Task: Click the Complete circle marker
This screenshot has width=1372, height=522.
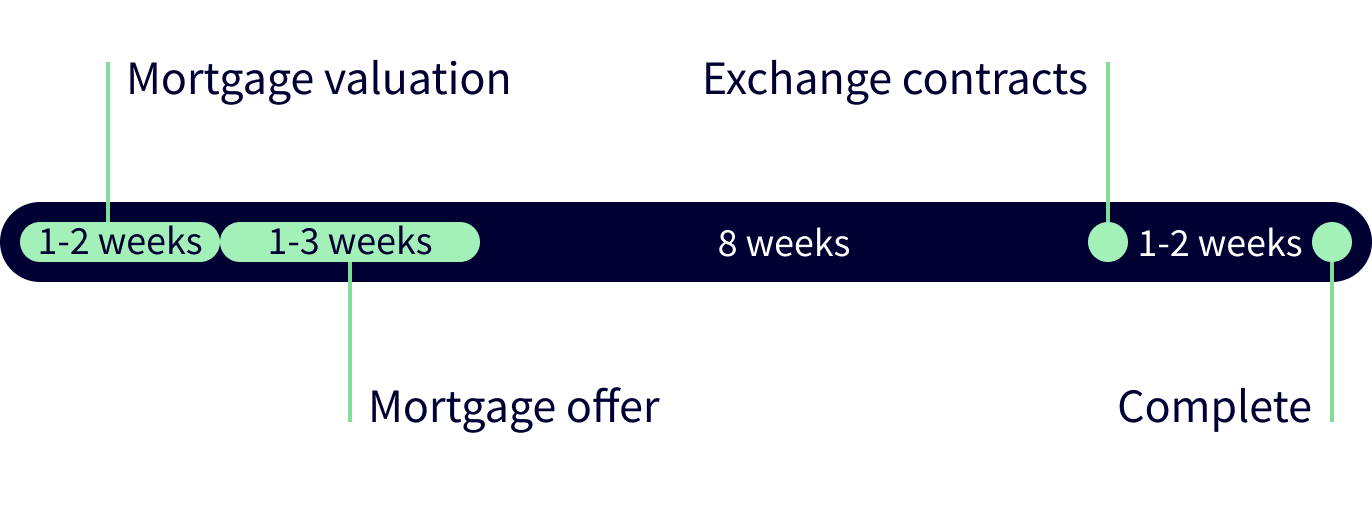Action: (1332, 242)
